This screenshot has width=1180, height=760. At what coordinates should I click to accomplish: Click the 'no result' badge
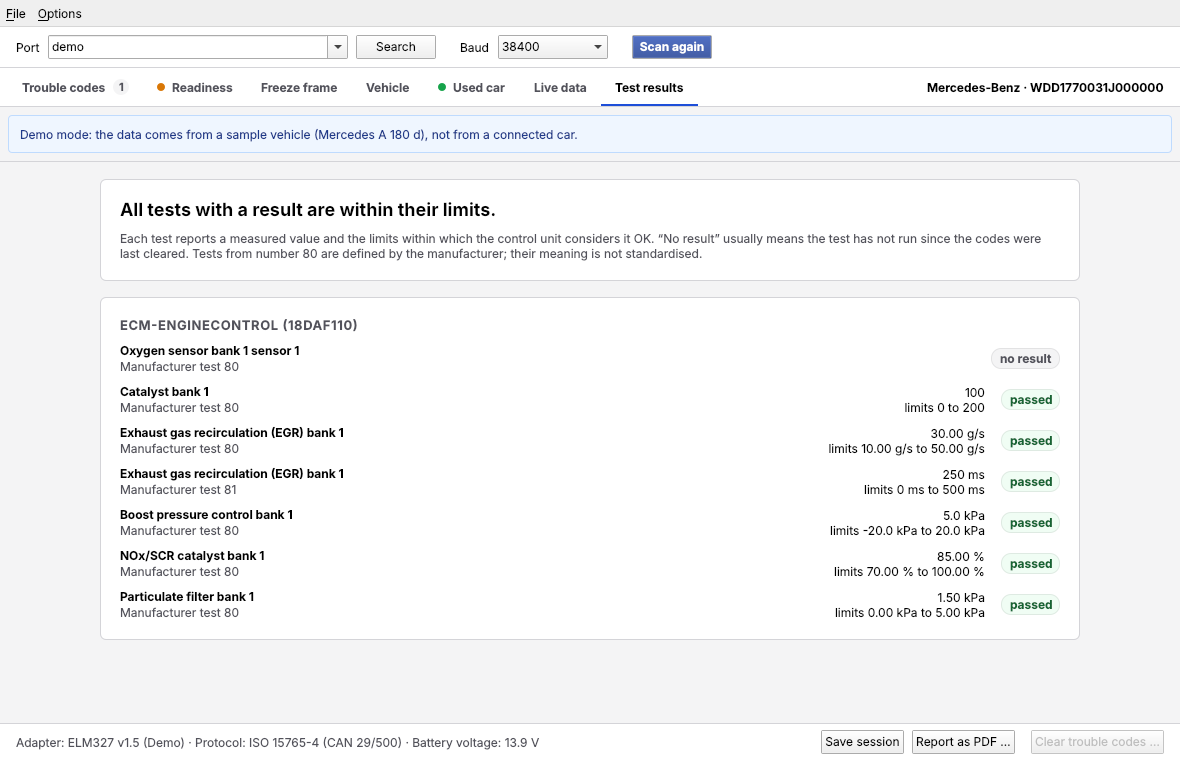tap(1025, 359)
